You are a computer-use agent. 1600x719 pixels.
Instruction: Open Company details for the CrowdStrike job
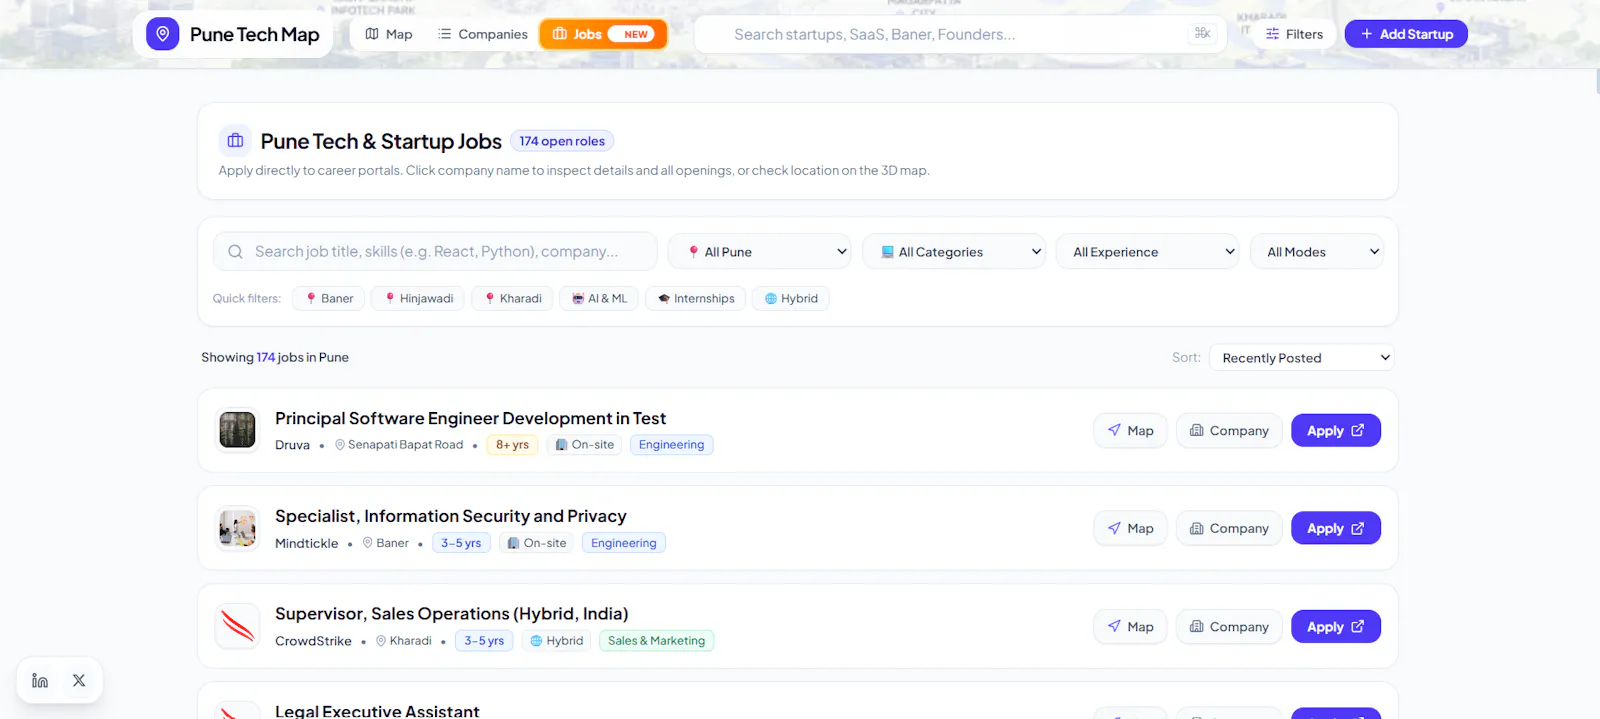tap(1229, 627)
